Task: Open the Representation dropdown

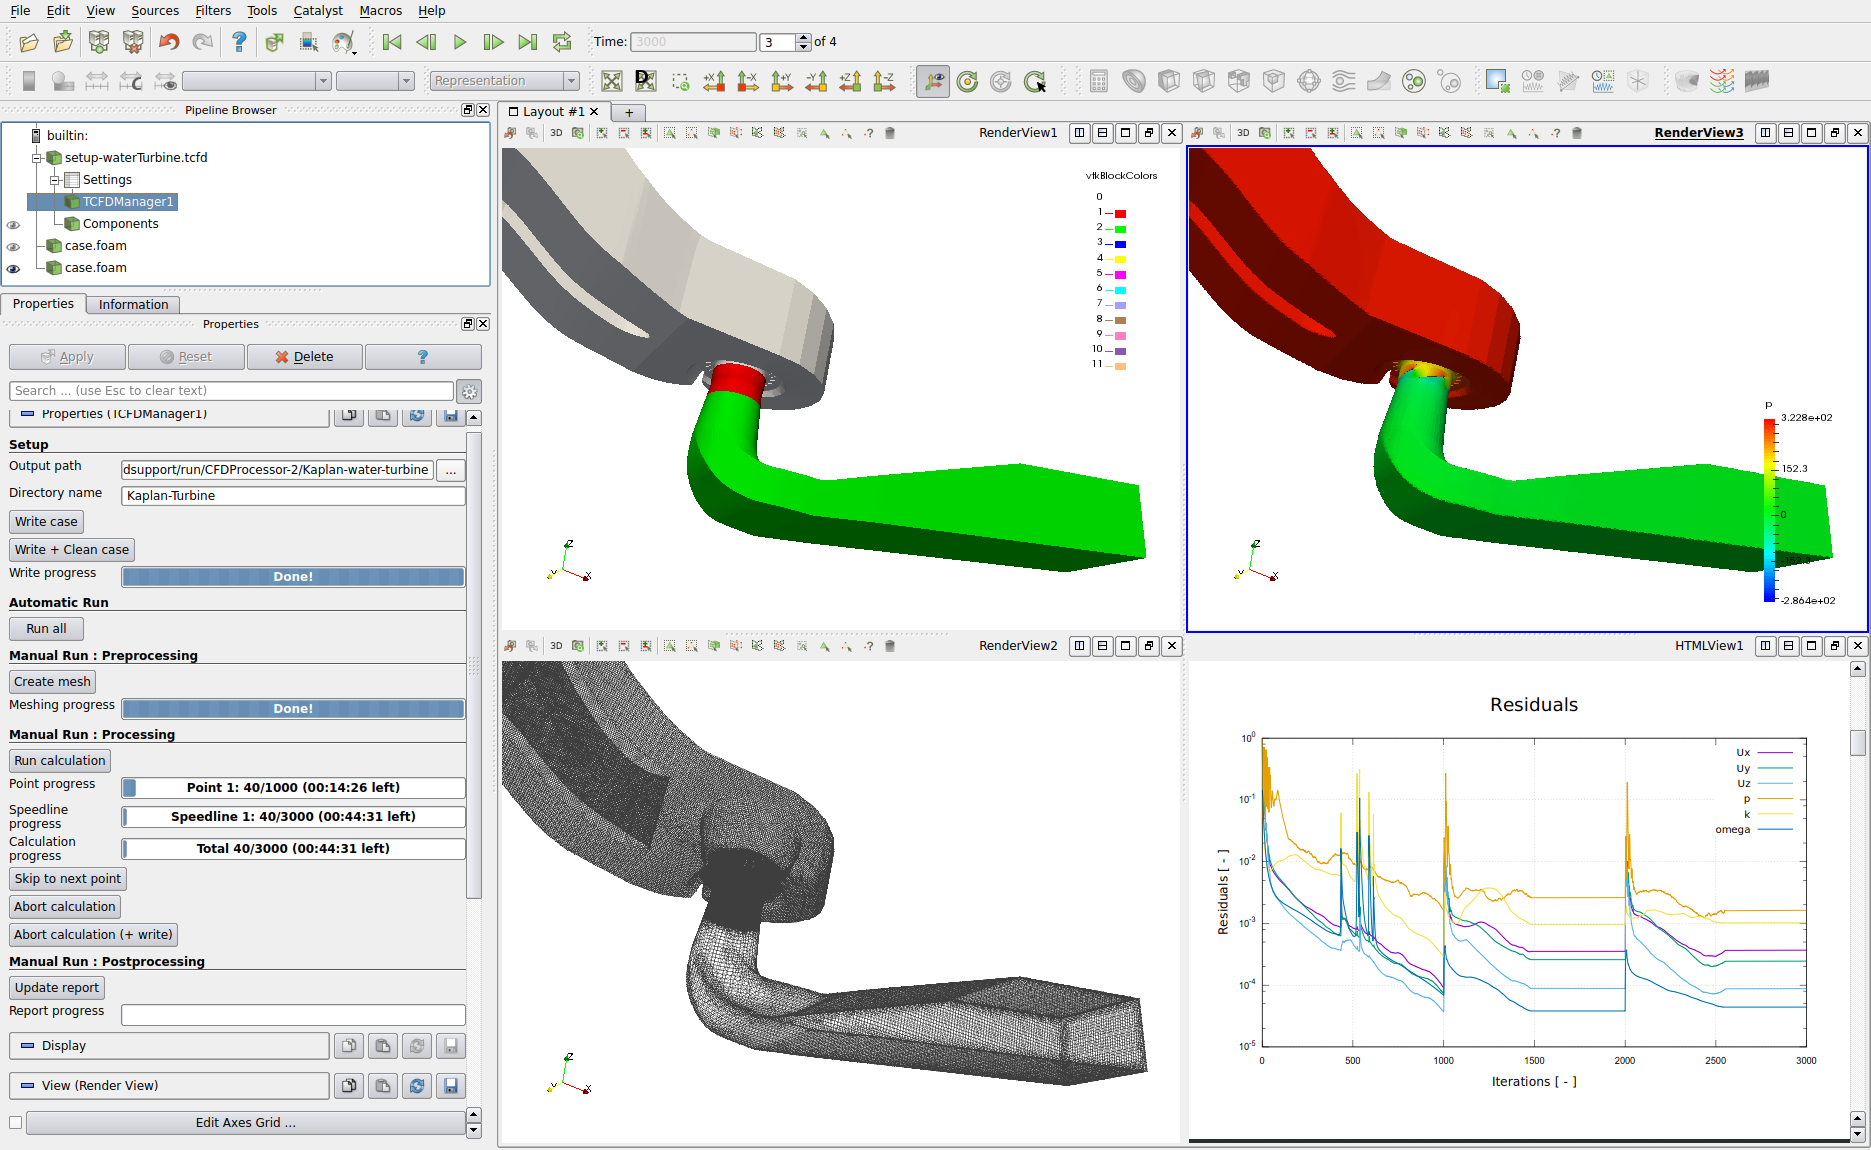Action: 504,80
